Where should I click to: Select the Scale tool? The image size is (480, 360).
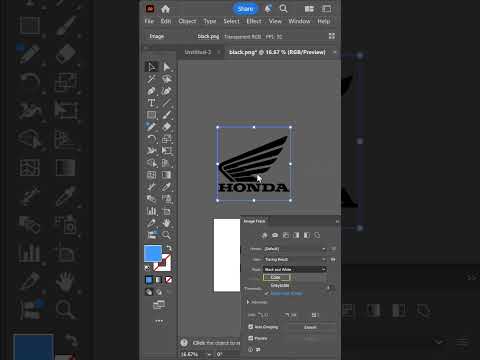tap(167, 139)
